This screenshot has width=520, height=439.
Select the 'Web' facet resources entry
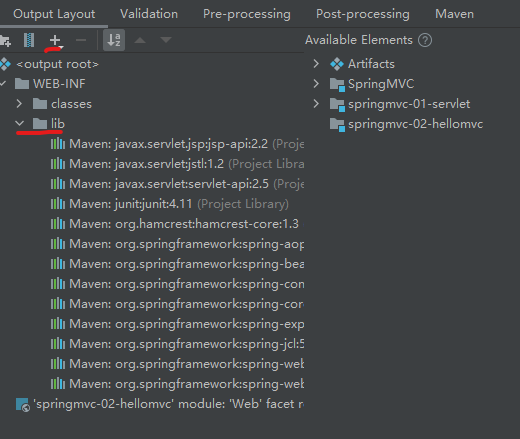click(160, 404)
